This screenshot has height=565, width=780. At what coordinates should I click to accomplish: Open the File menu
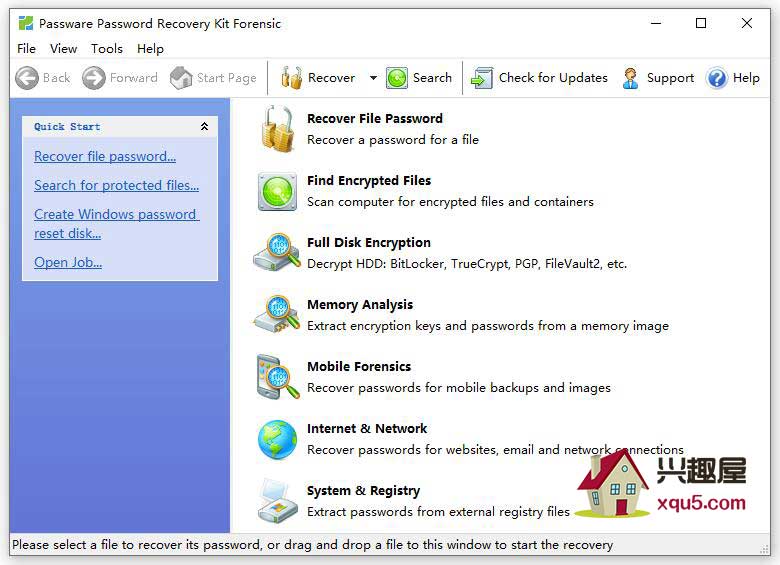point(26,49)
